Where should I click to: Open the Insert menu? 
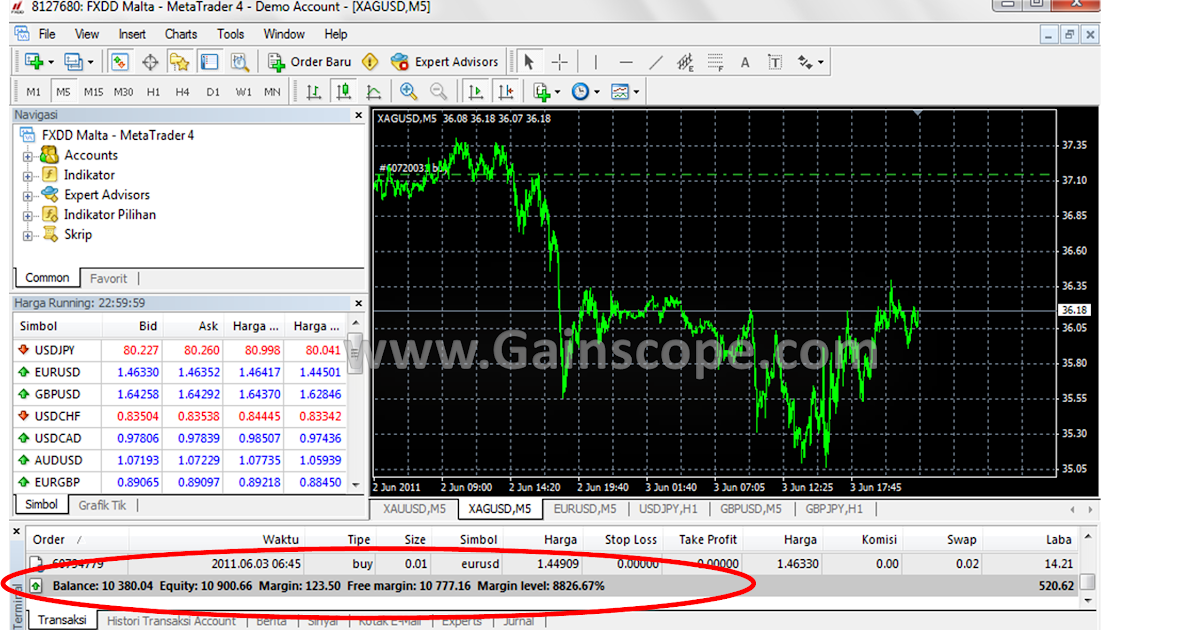(132, 34)
